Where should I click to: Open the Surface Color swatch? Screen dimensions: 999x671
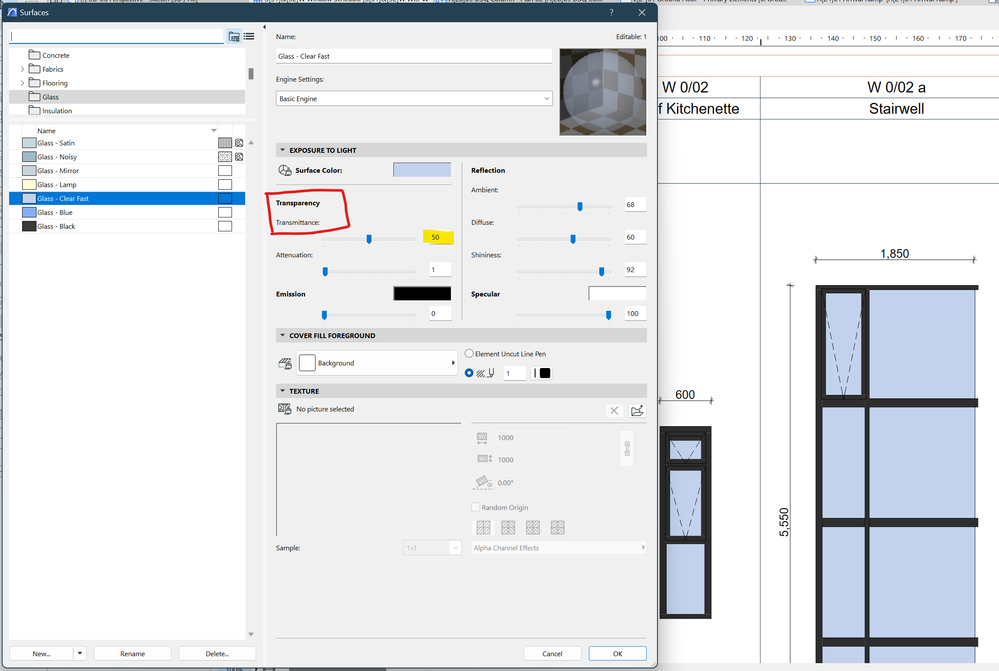click(x=422, y=170)
